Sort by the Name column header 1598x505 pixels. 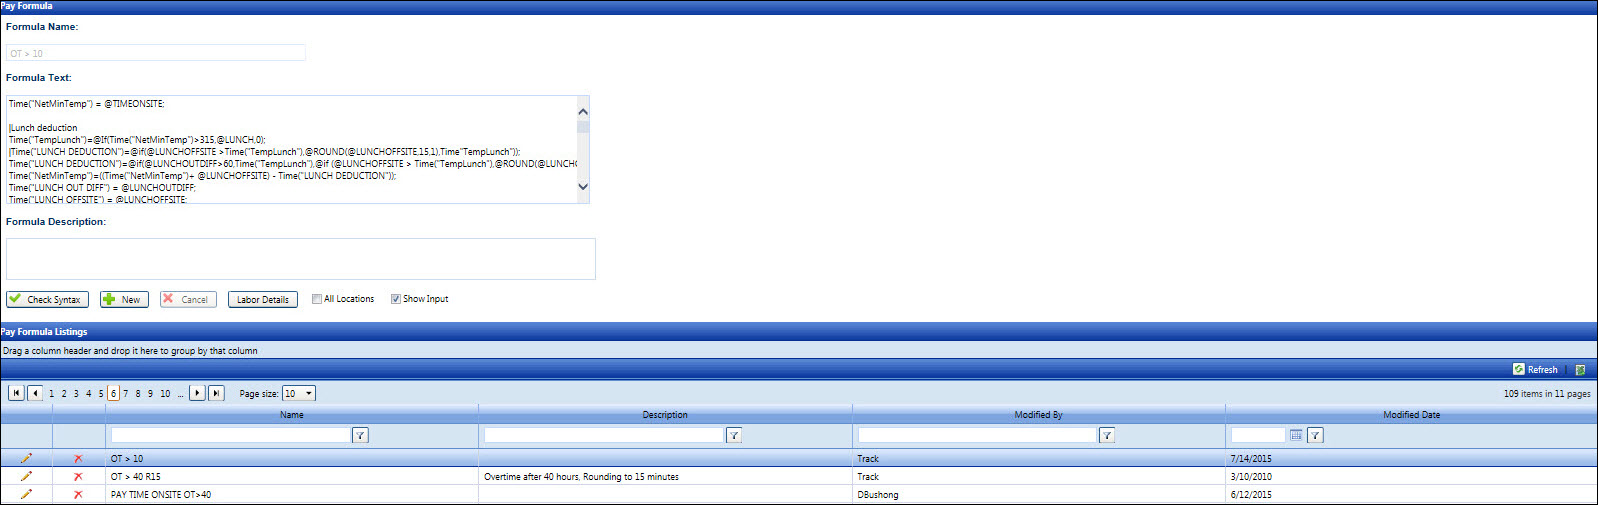pos(292,415)
